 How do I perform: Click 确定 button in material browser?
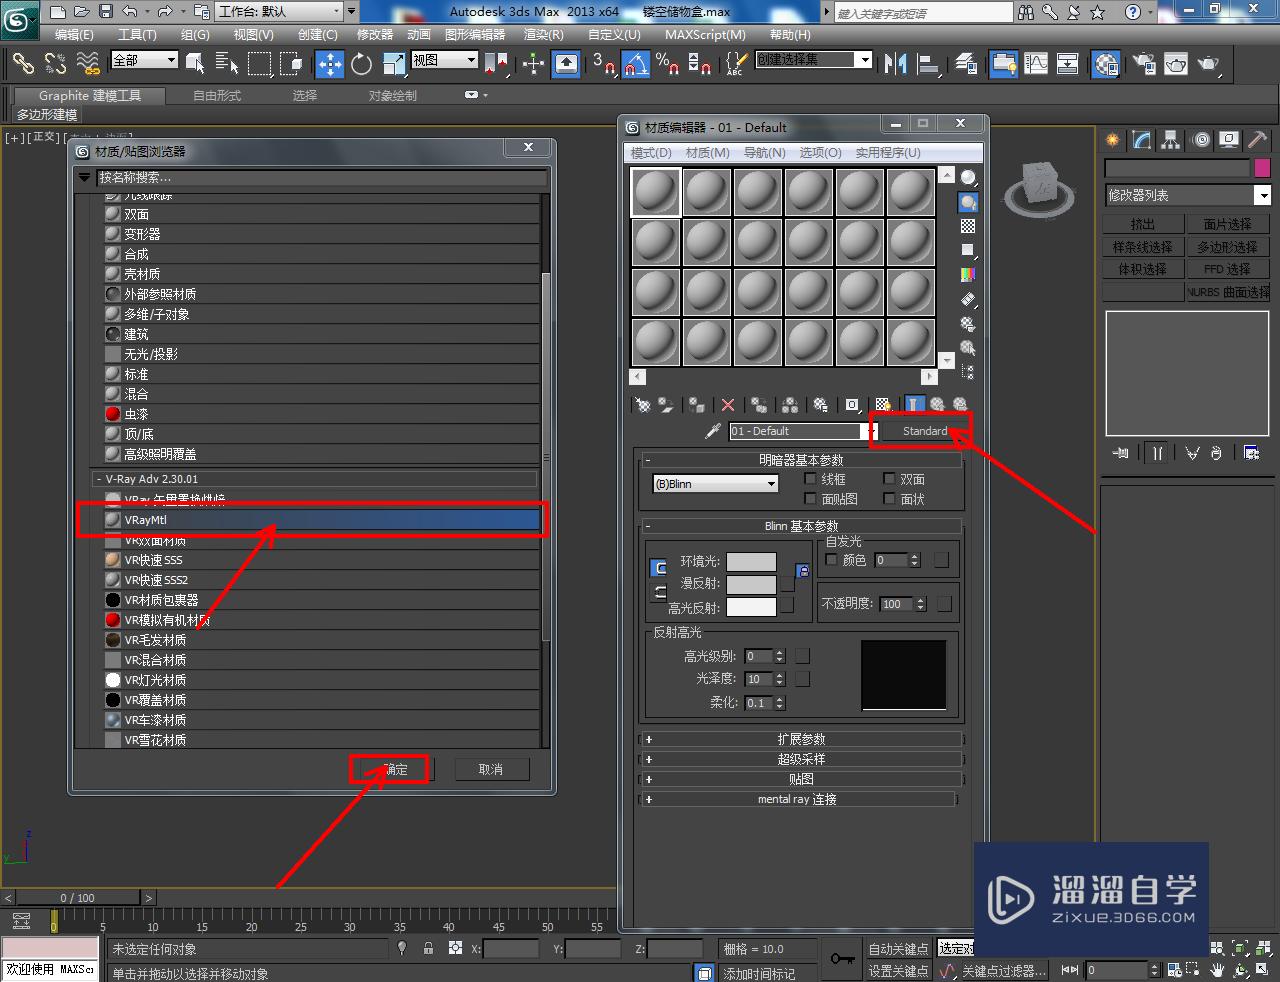(395, 769)
